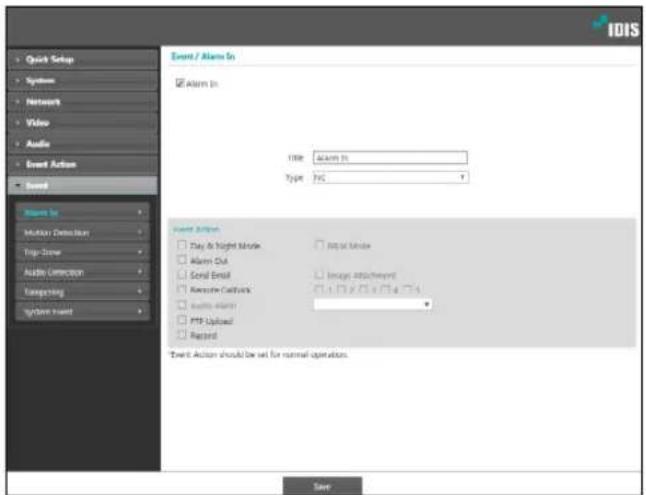The image size is (646, 495).
Task: Enable the Send Email checkbox
Action: (x=182, y=275)
